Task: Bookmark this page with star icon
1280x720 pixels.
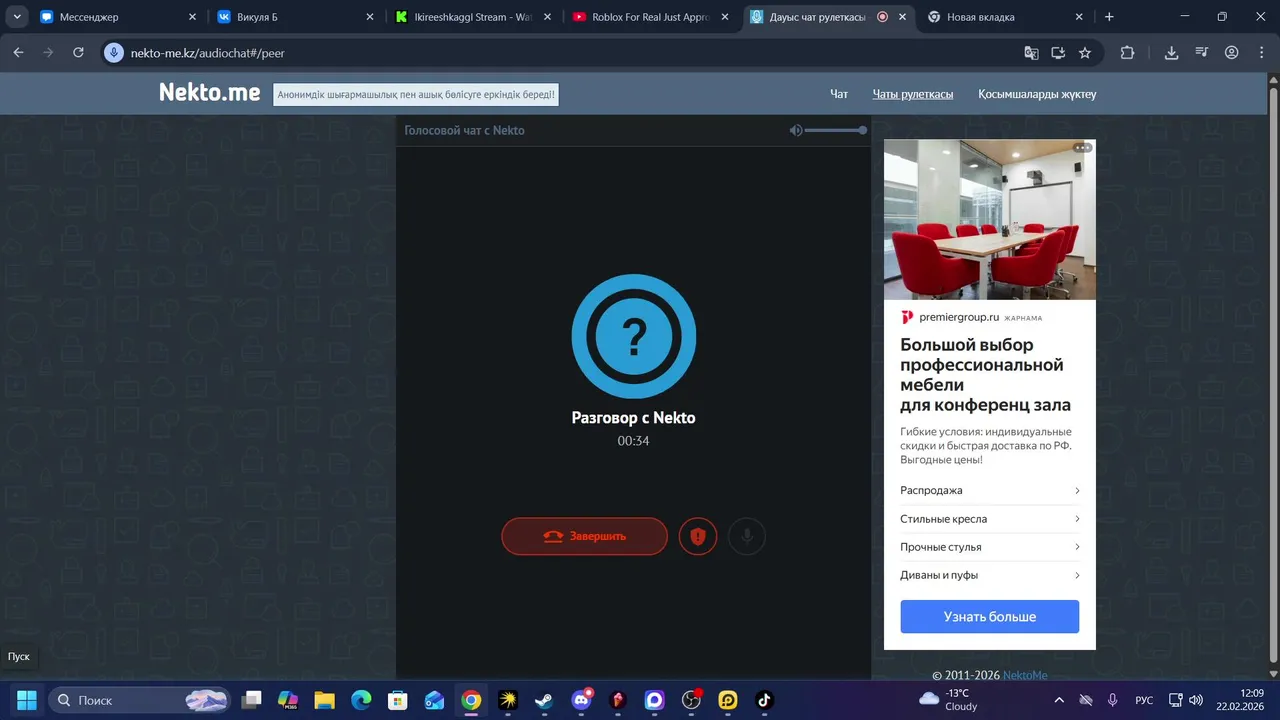Action: [1085, 53]
